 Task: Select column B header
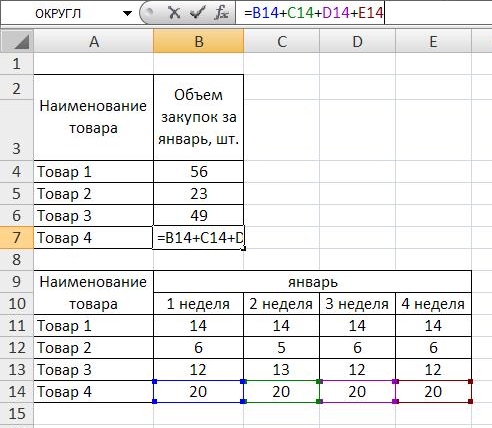pos(199,42)
